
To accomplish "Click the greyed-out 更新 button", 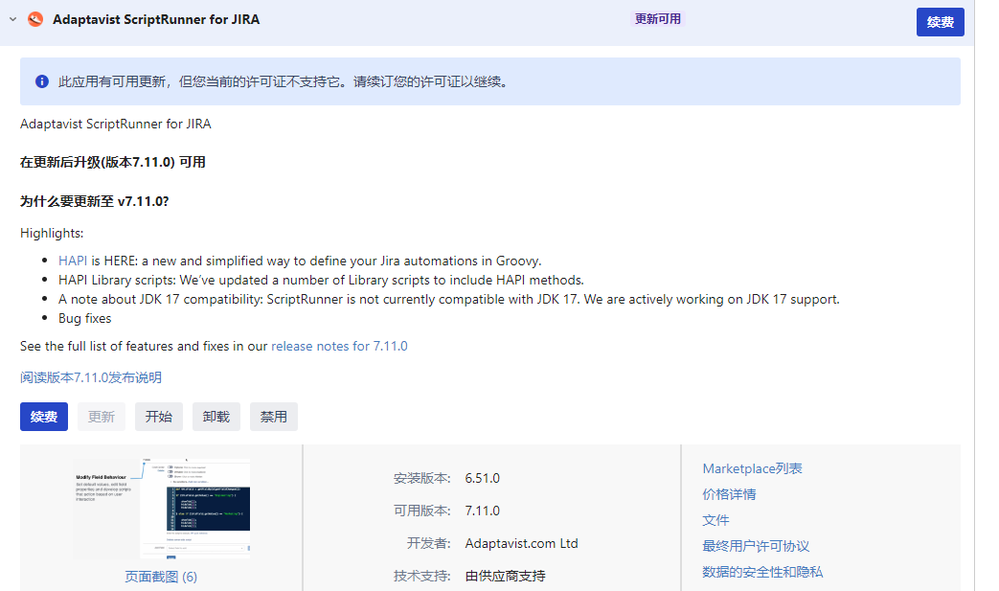I will (x=101, y=417).
